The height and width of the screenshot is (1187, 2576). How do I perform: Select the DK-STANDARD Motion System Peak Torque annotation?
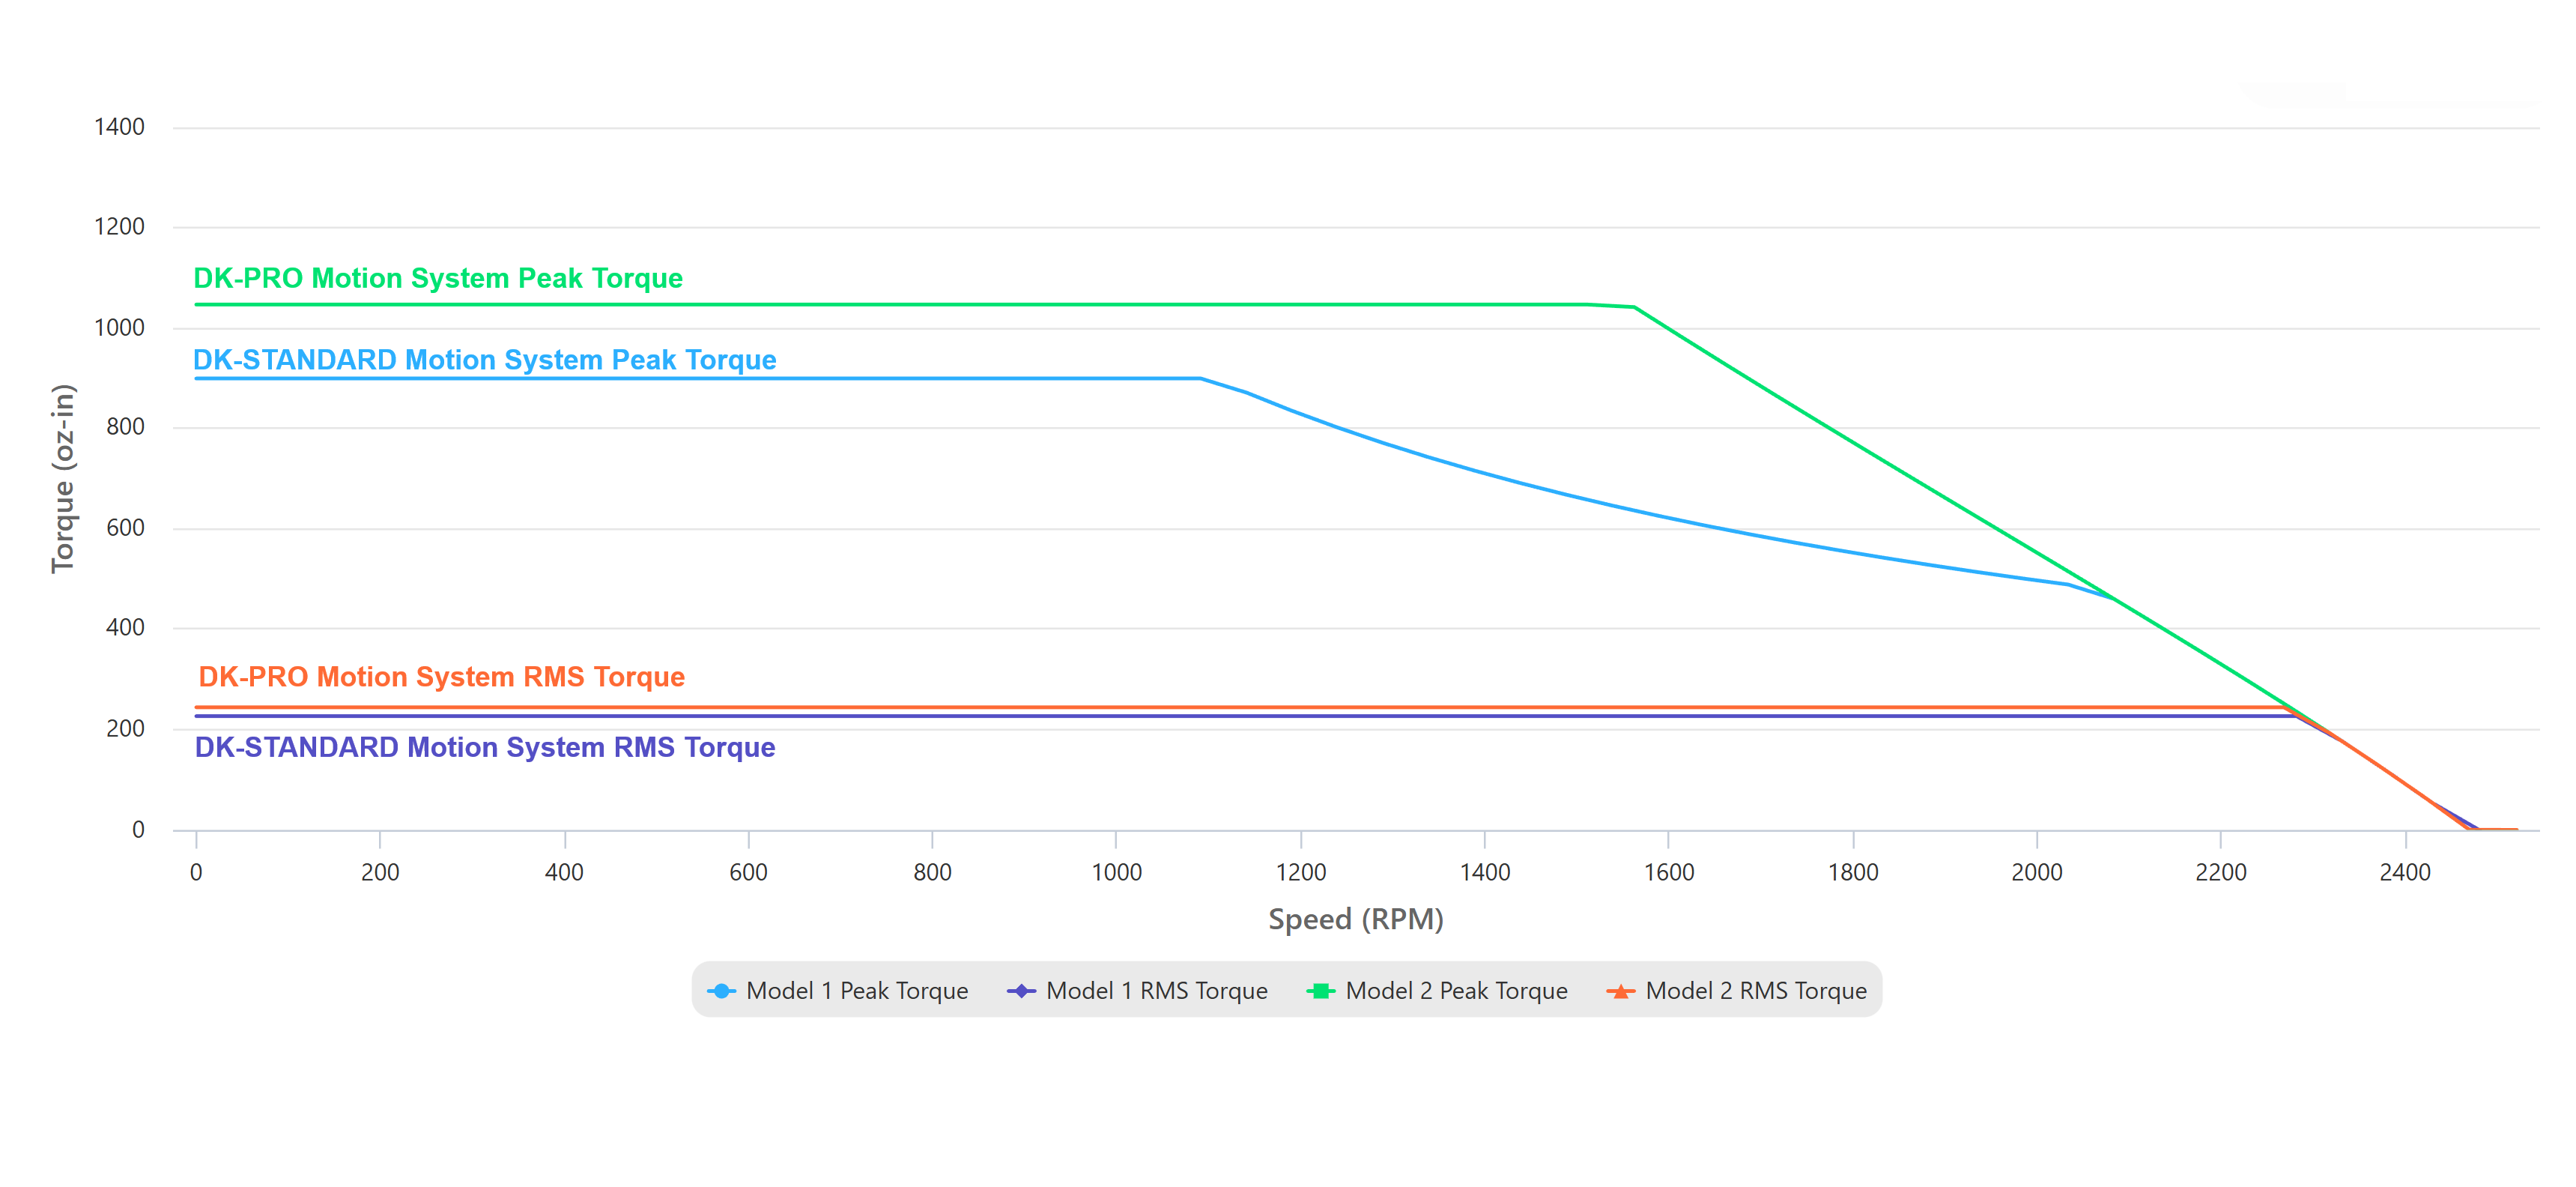point(485,360)
